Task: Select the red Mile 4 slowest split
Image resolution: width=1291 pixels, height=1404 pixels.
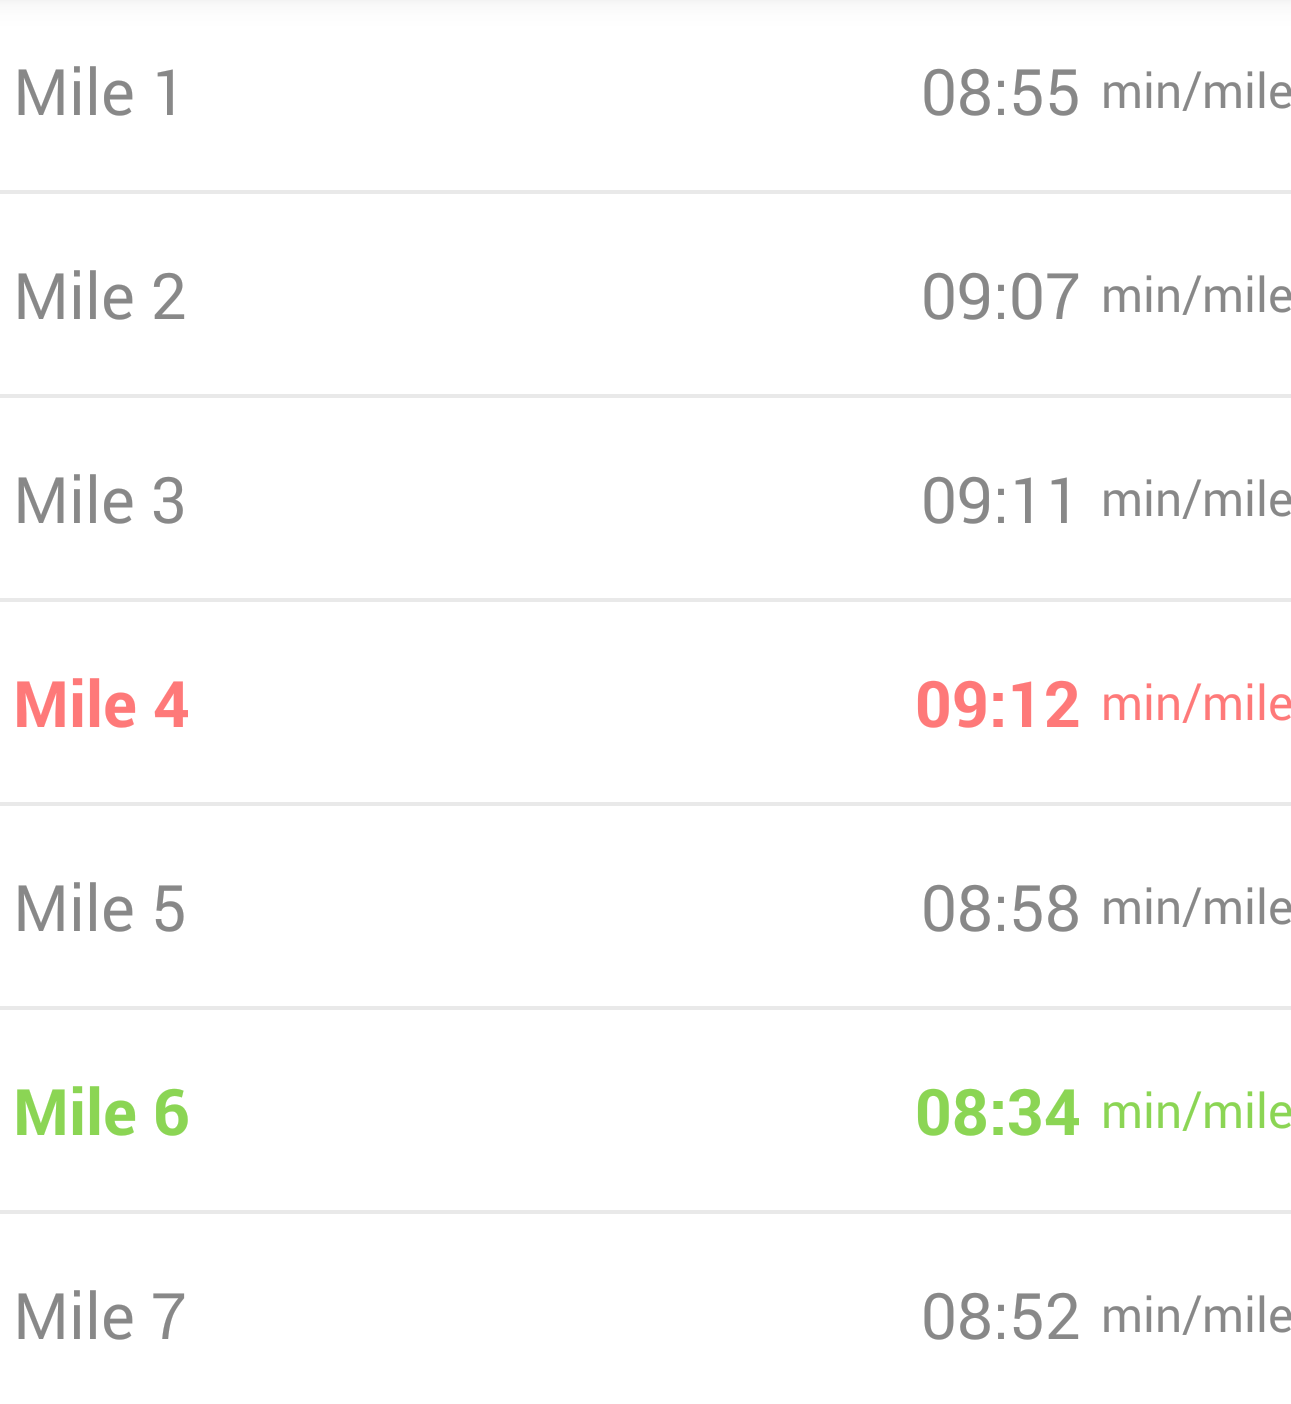Action: tap(101, 705)
